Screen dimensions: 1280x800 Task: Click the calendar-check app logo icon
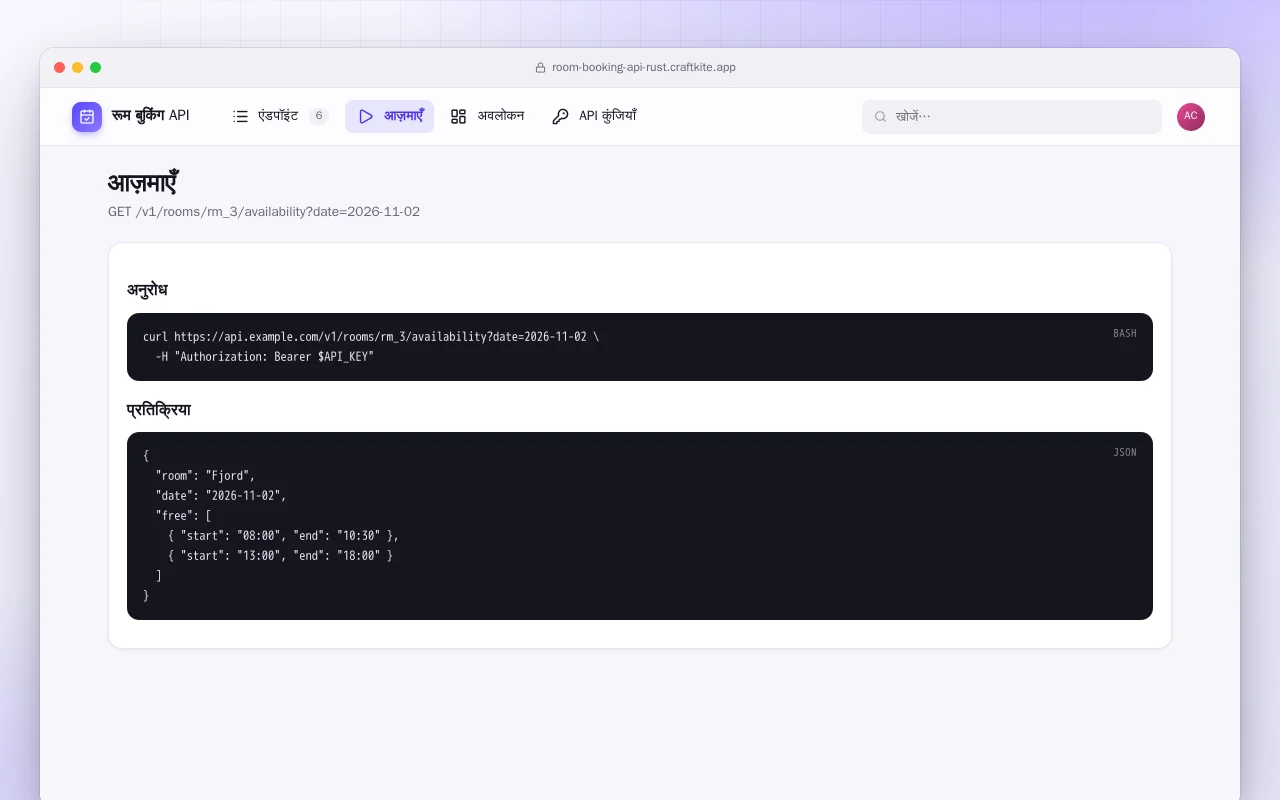coord(87,117)
